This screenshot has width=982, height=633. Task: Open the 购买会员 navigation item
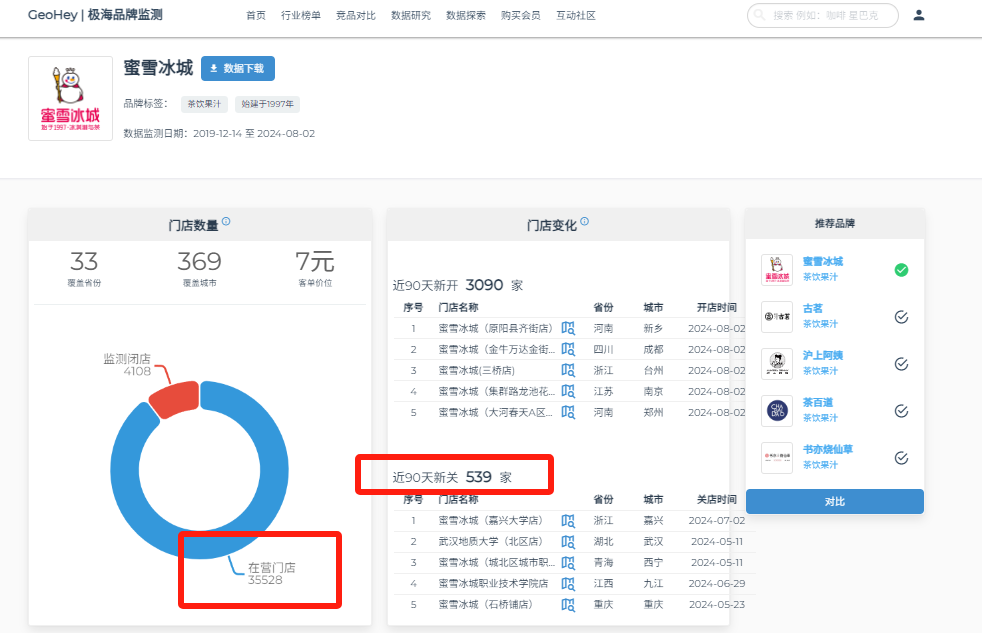click(x=521, y=15)
